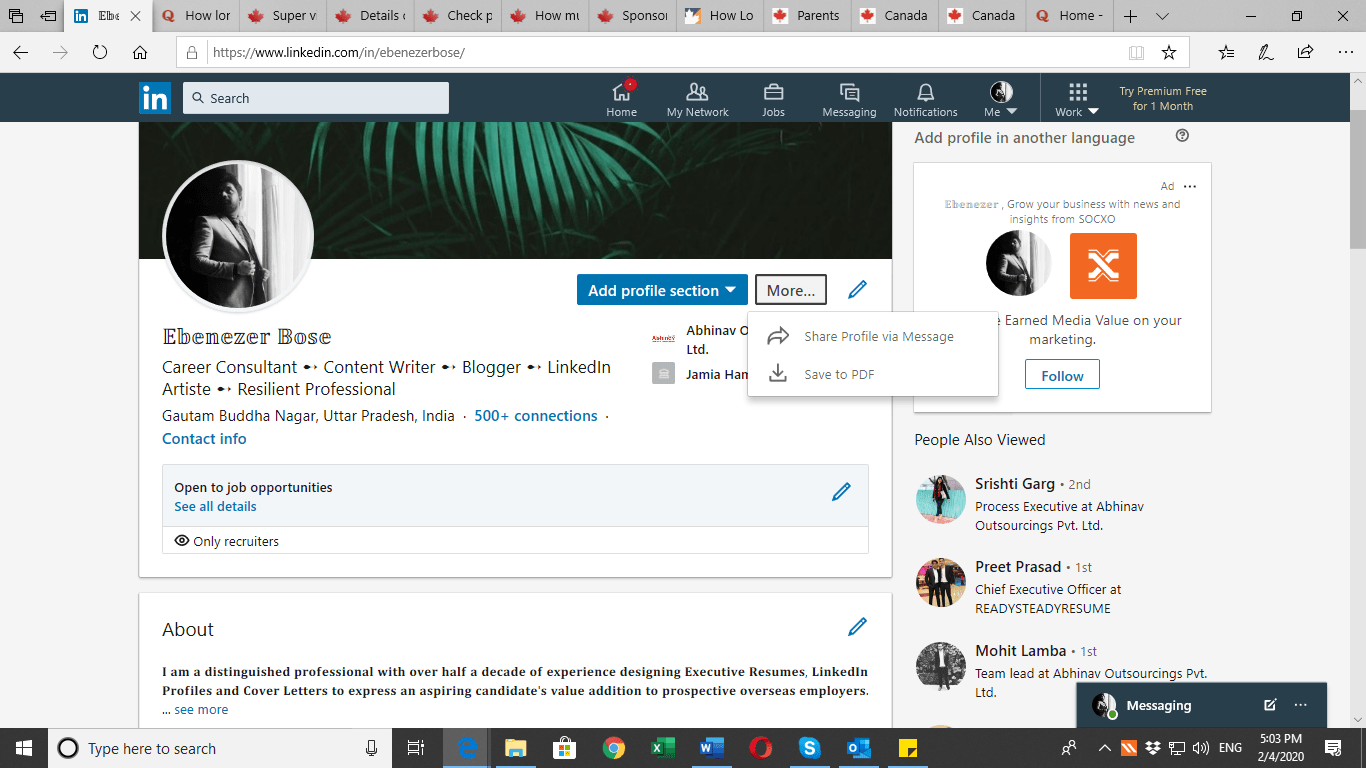Open the Notifications bell
This screenshot has height=768, width=1366.
(x=925, y=98)
